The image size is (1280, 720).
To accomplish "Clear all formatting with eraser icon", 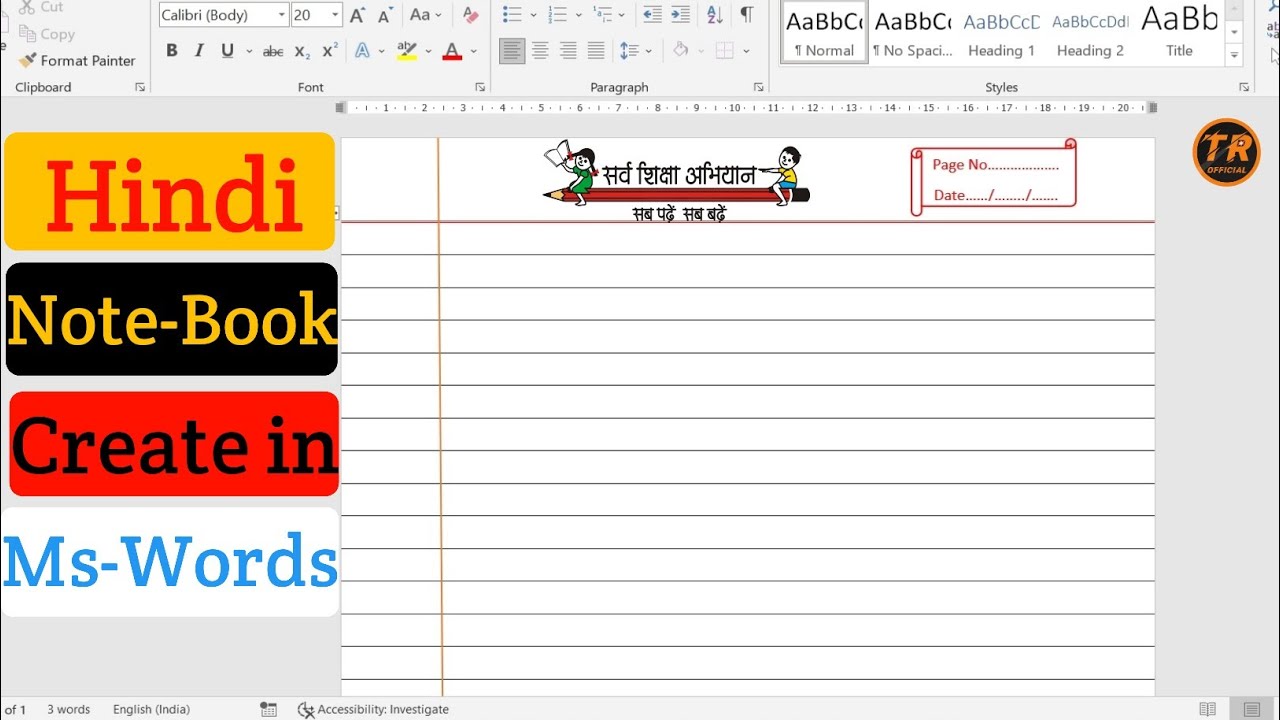I will coord(471,15).
